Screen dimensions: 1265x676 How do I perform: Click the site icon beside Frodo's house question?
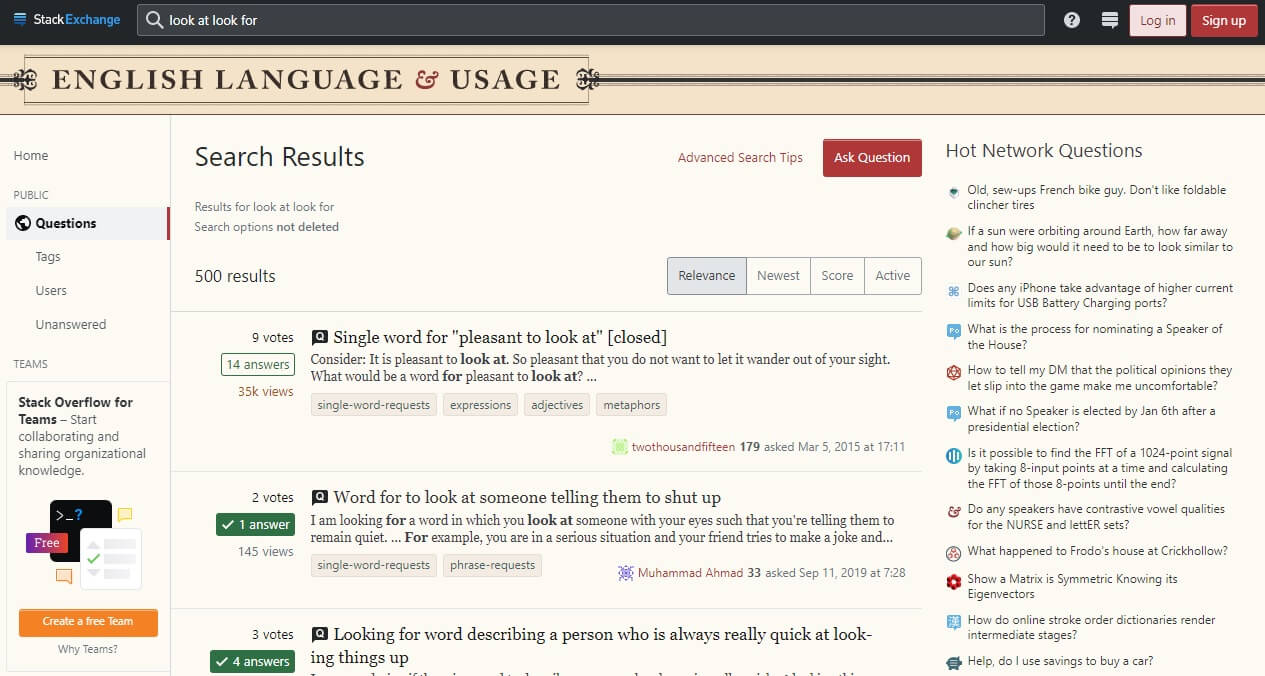click(954, 553)
